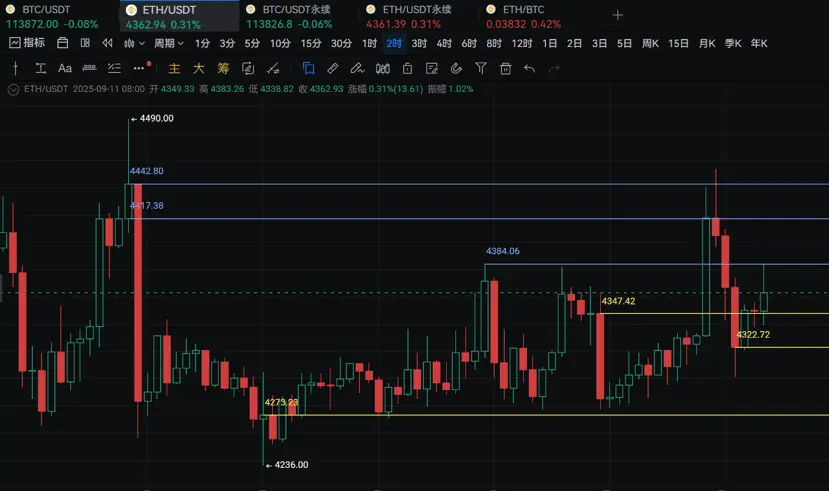Switch to the ETH/USDT tab

tap(179, 16)
